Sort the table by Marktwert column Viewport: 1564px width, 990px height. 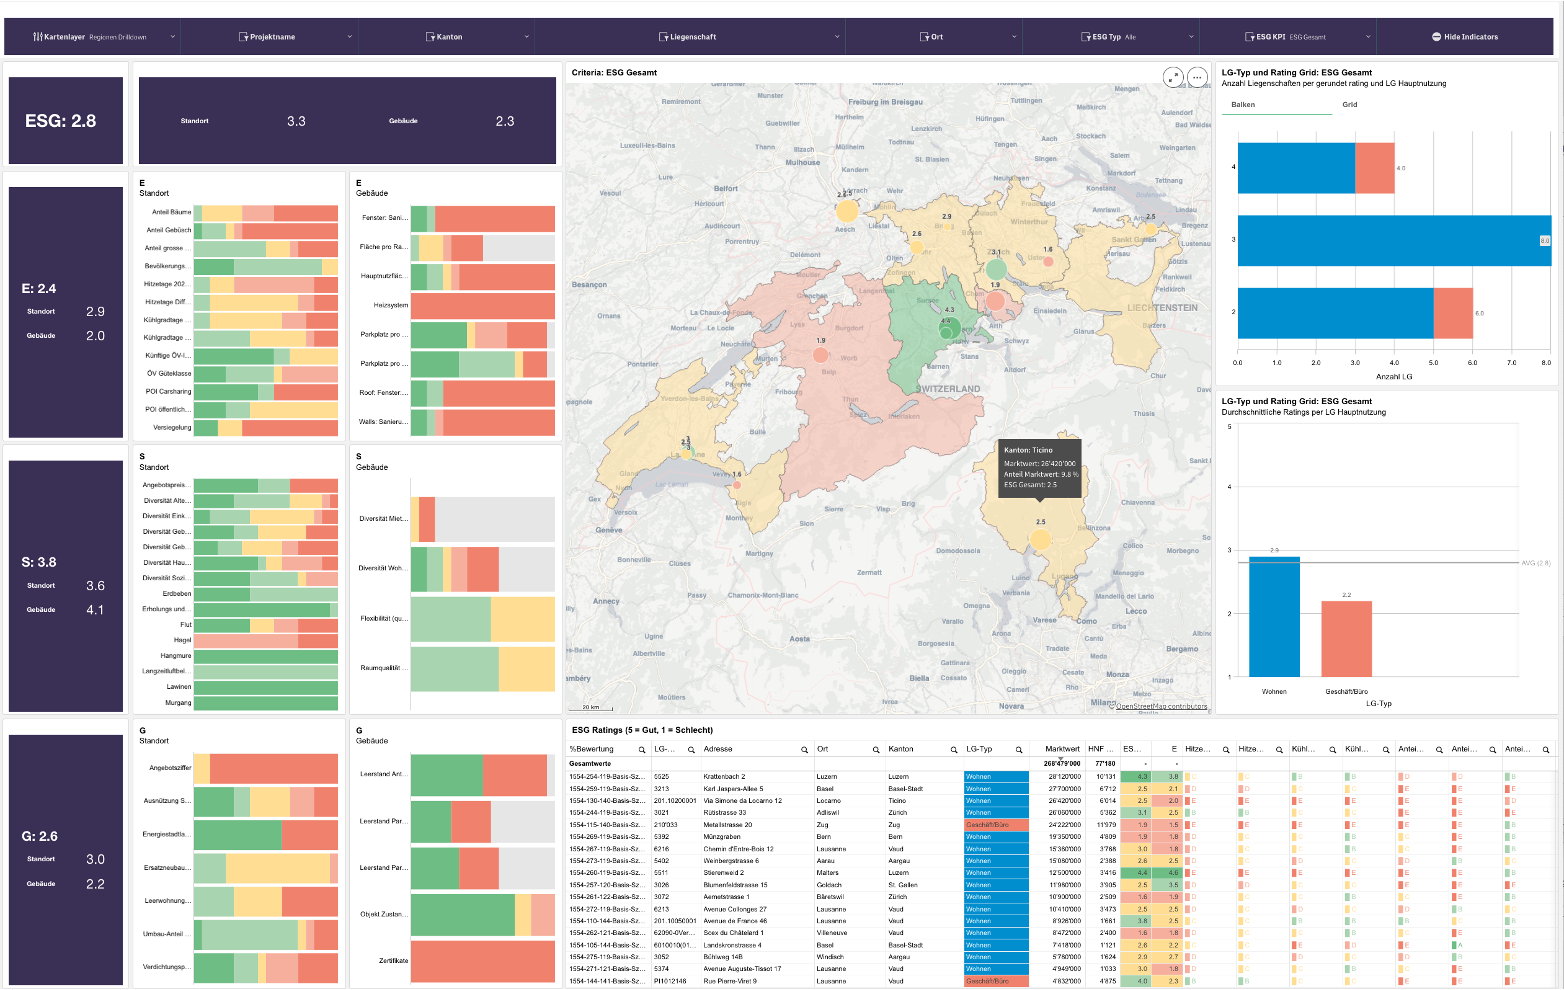pyautogui.click(x=1062, y=749)
